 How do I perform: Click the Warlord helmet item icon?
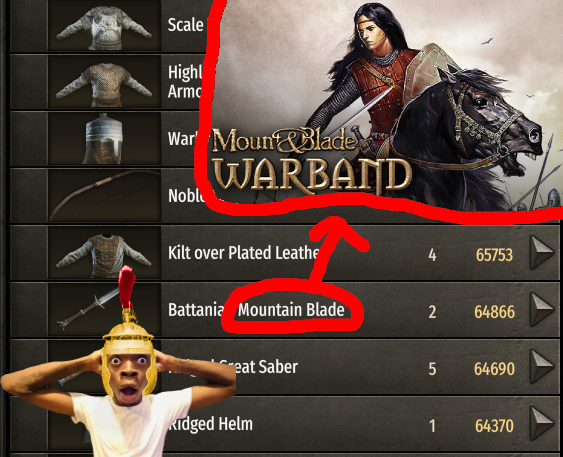click(104, 139)
